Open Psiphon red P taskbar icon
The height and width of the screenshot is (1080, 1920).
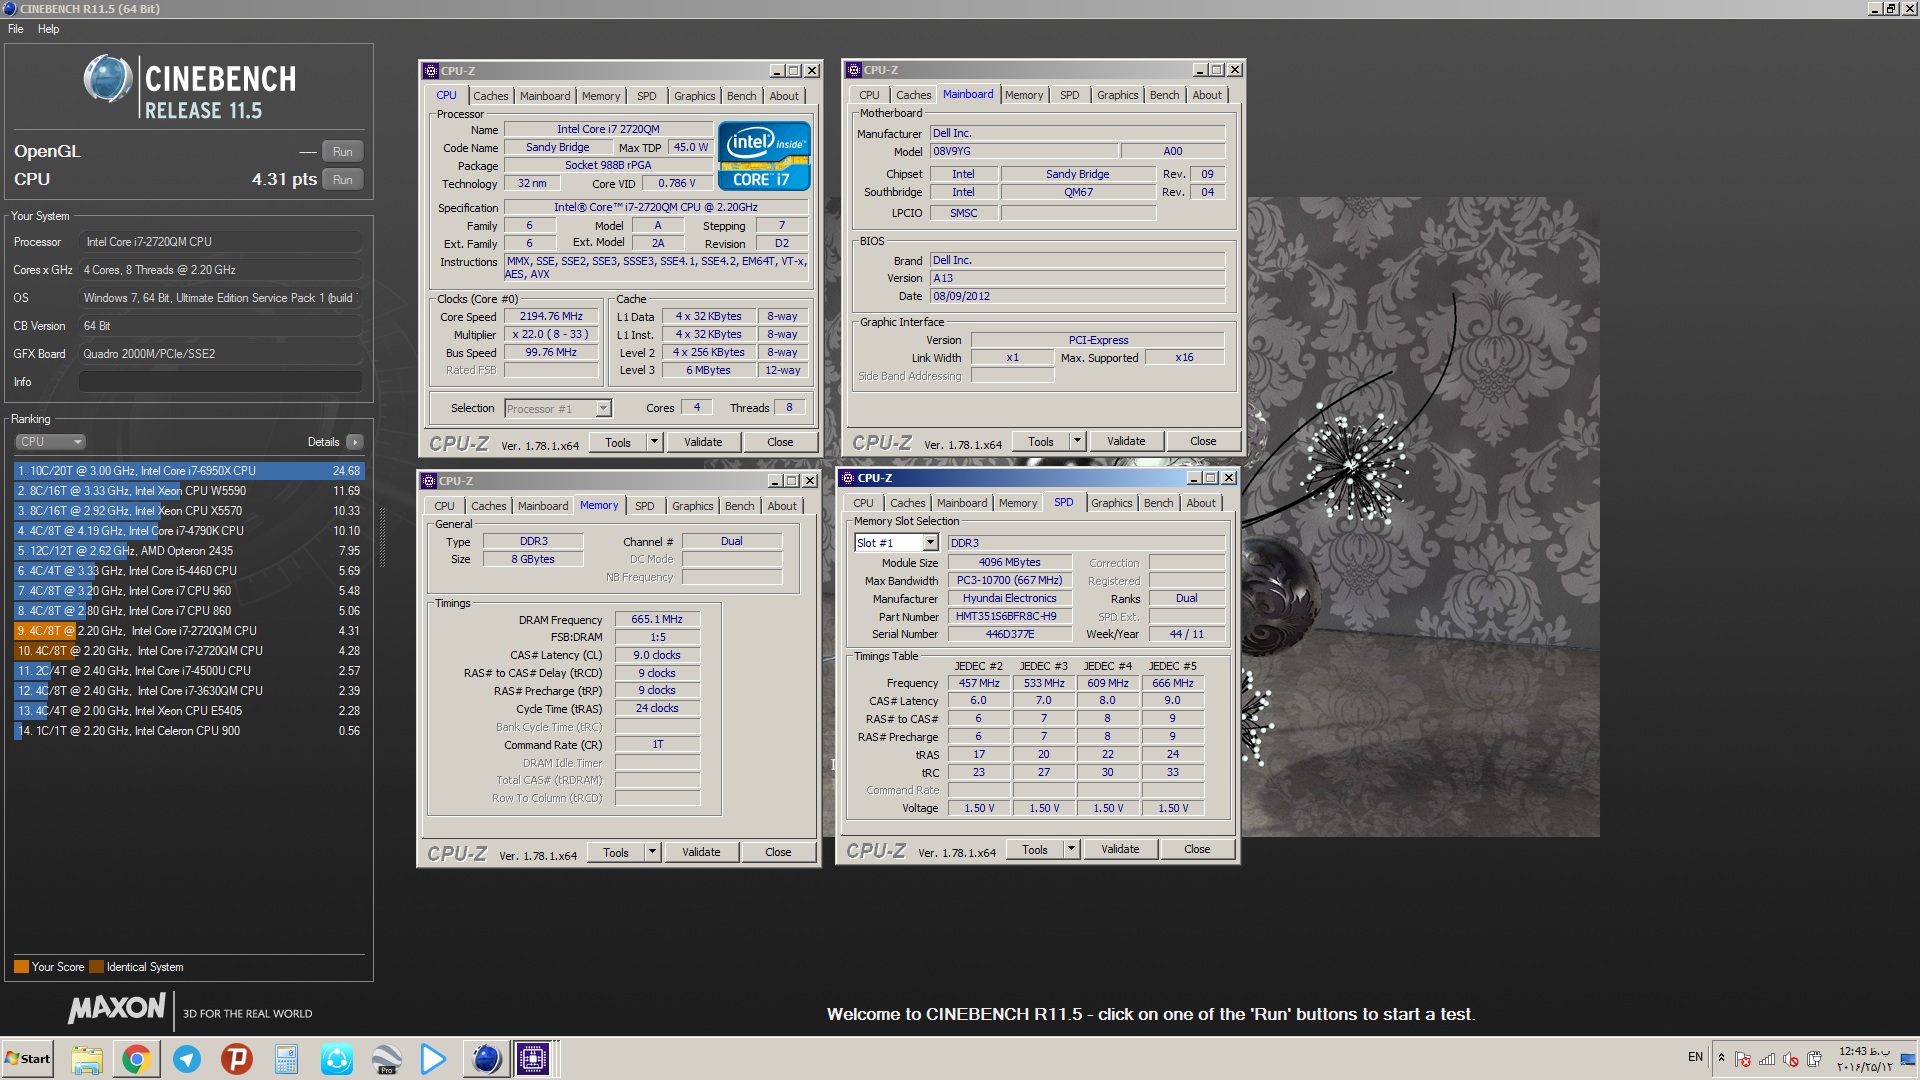pyautogui.click(x=237, y=1059)
